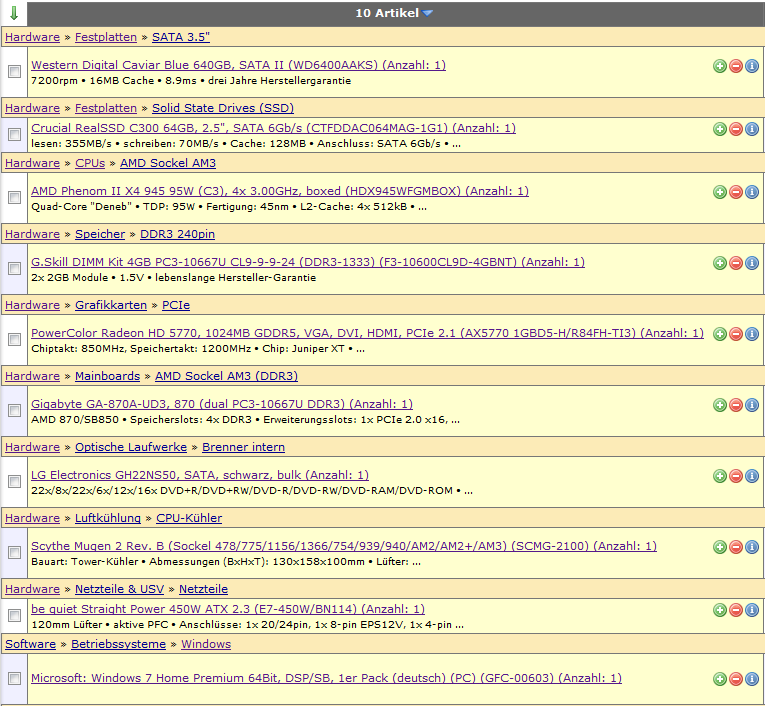The width and height of the screenshot is (765, 706).
Task: Tick PowerColor Radeon HD 5770 checkbox
Action: 15,339
